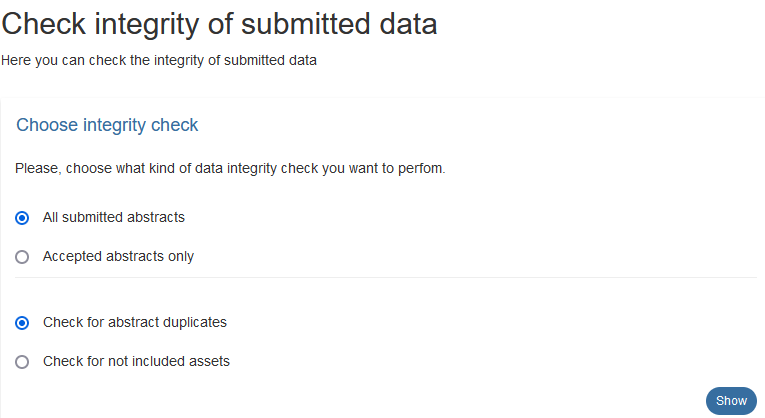The width and height of the screenshot is (765, 418).
Task: Click the 'Check integrity of submitted data' page title
Action: [219, 24]
